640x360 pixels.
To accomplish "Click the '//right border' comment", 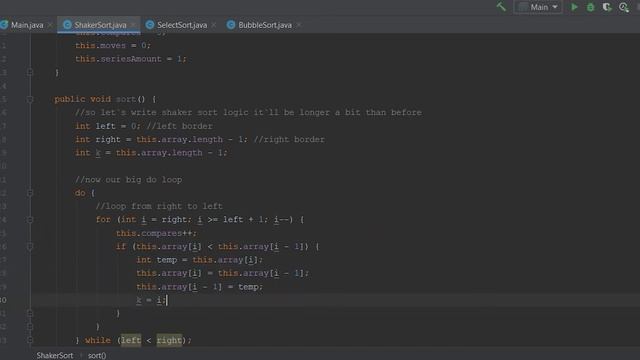I will point(289,140).
